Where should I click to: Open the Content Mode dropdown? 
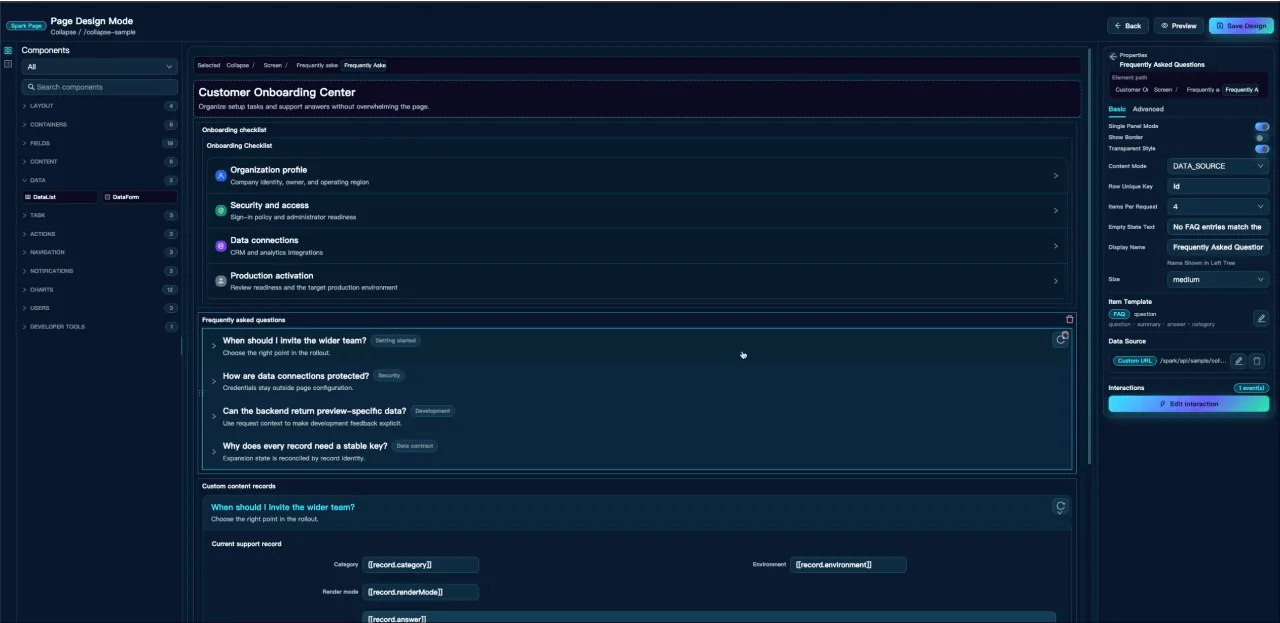click(1218, 166)
